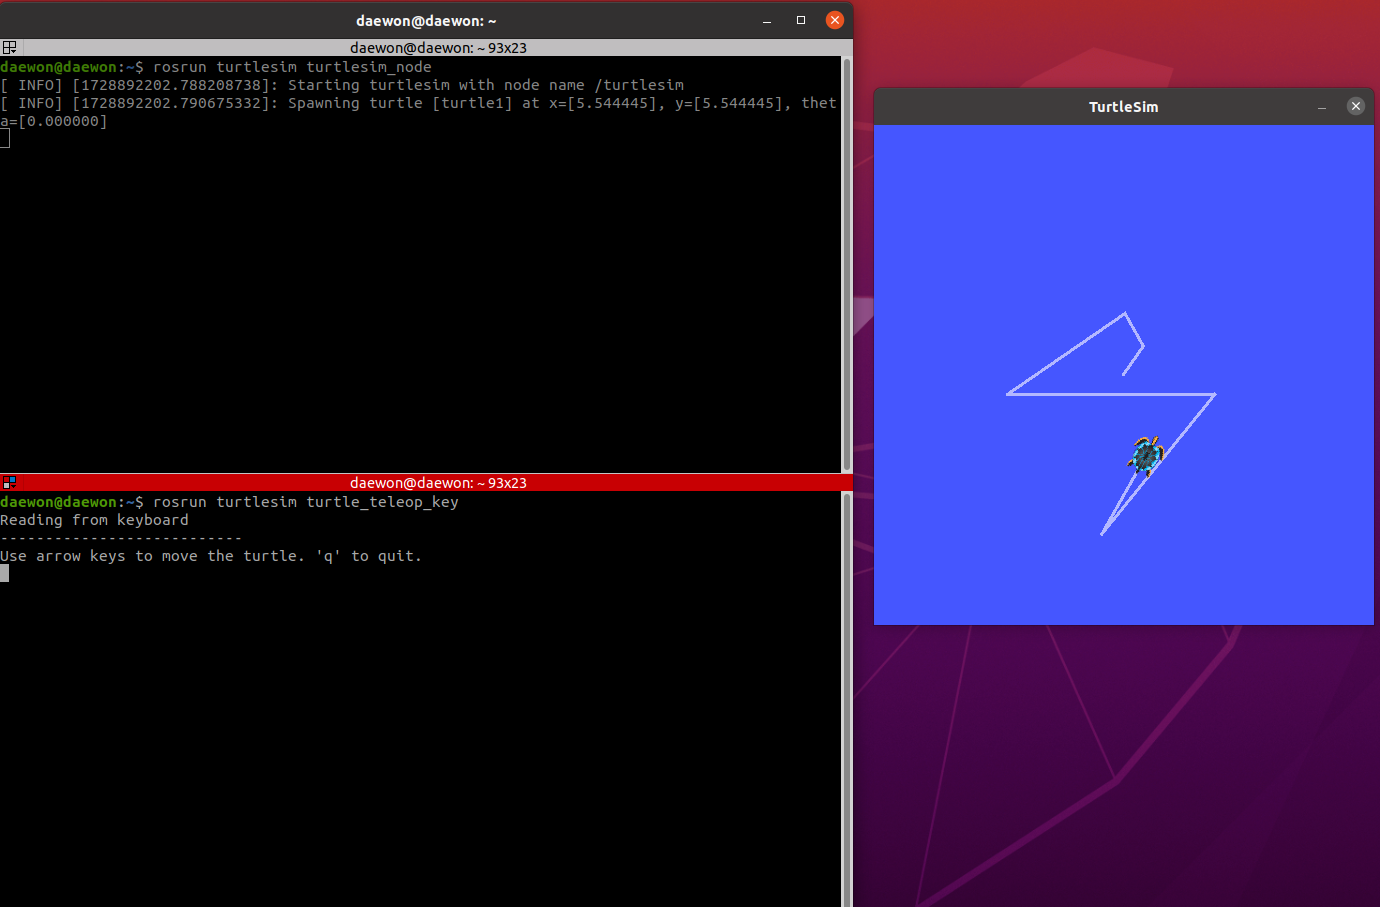Click the 'Use arrow keys to move the turtle' line
Image resolution: width=1380 pixels, height=907 pixels.
[211, 556]
